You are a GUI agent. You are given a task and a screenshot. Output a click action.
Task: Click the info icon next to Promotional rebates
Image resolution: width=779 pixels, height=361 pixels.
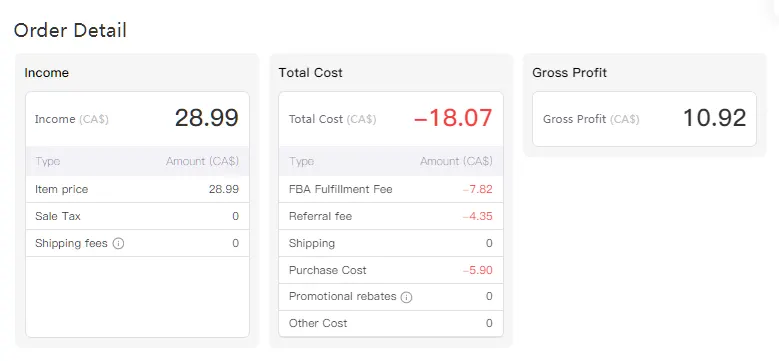pos(406,297)
